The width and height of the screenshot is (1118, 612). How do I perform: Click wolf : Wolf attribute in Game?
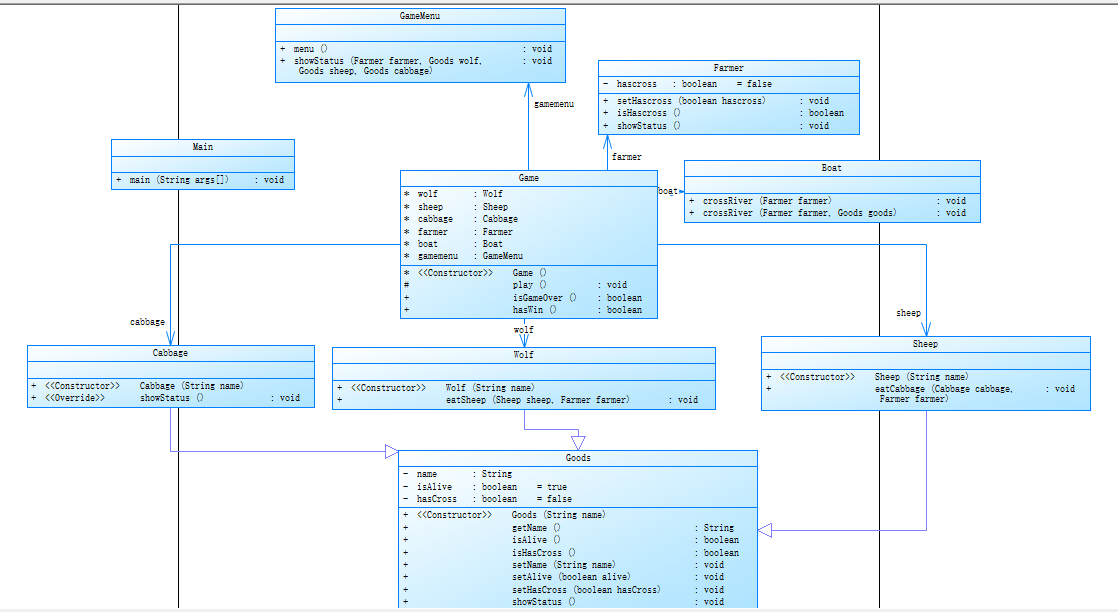coord(453,193)
